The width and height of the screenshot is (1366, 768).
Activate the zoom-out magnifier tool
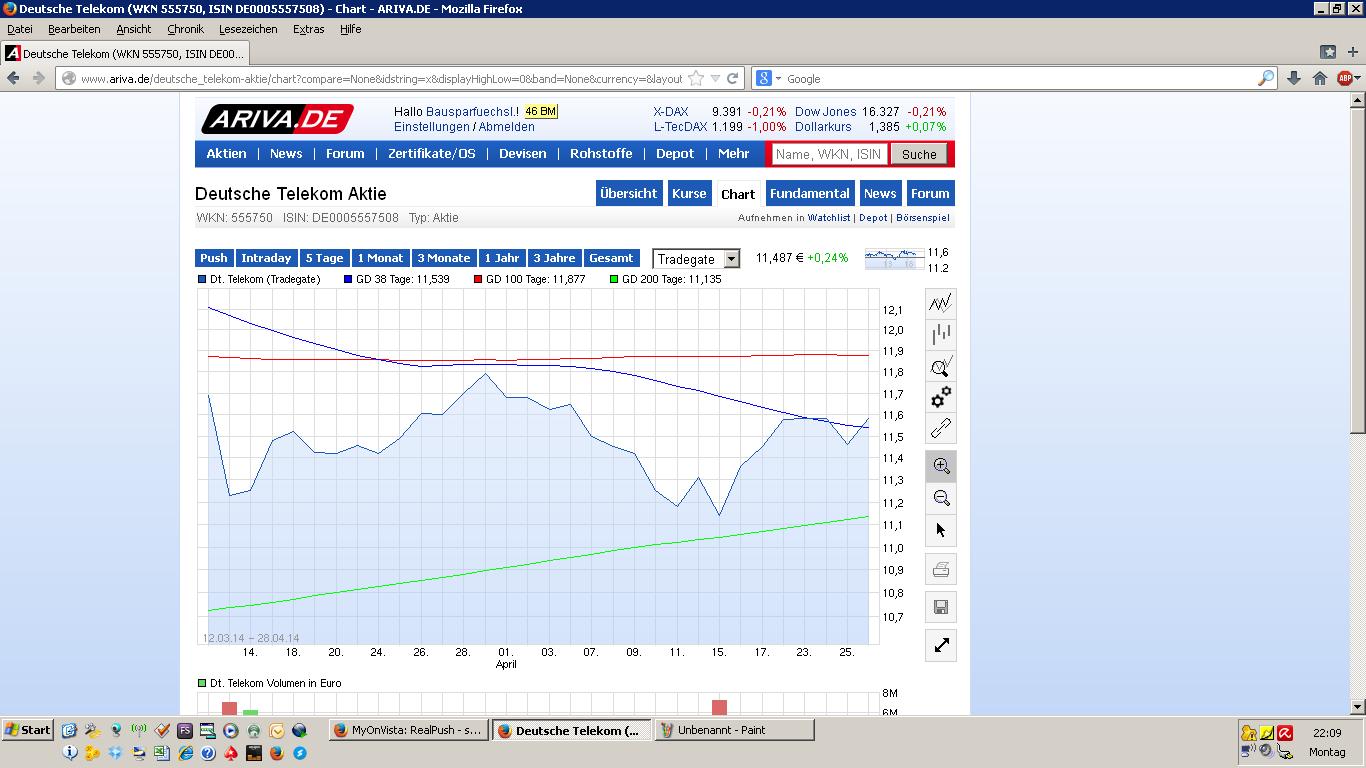pyautogui.click(x=940, y=498)
